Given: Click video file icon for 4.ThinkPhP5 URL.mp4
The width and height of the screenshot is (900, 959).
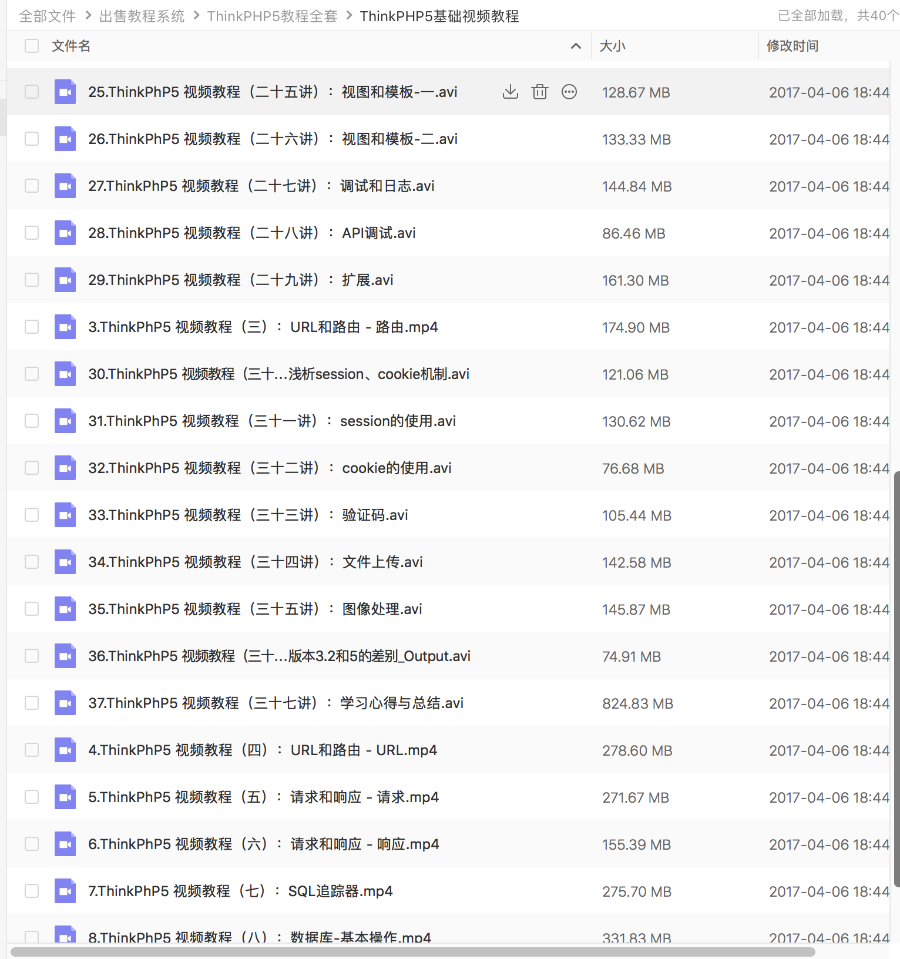Looking at the screenshot, I should (x=65, y=750).
